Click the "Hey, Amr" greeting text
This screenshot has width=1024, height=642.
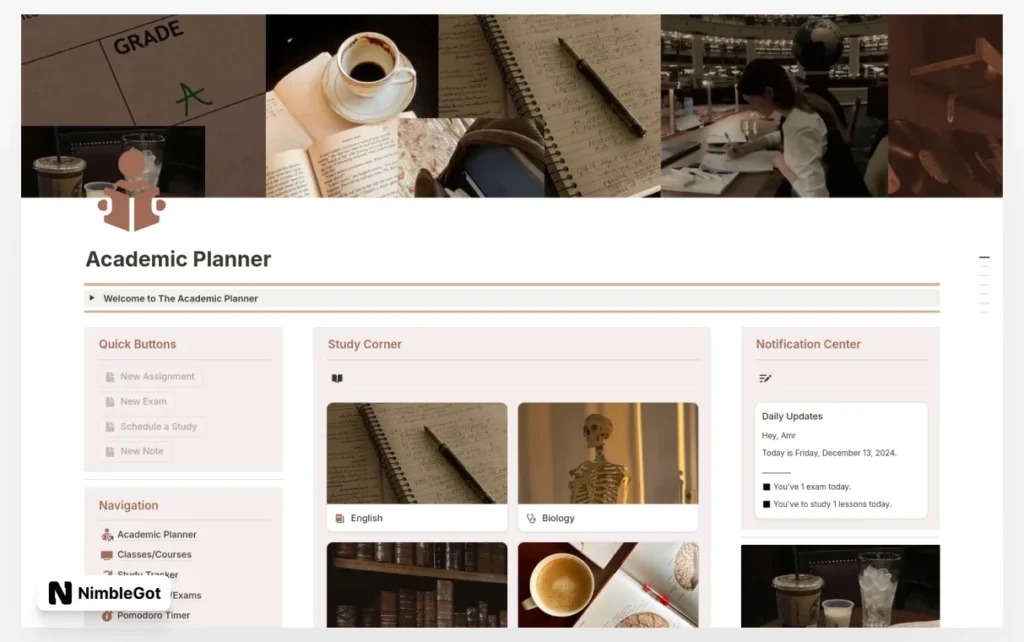click(778, 435)
